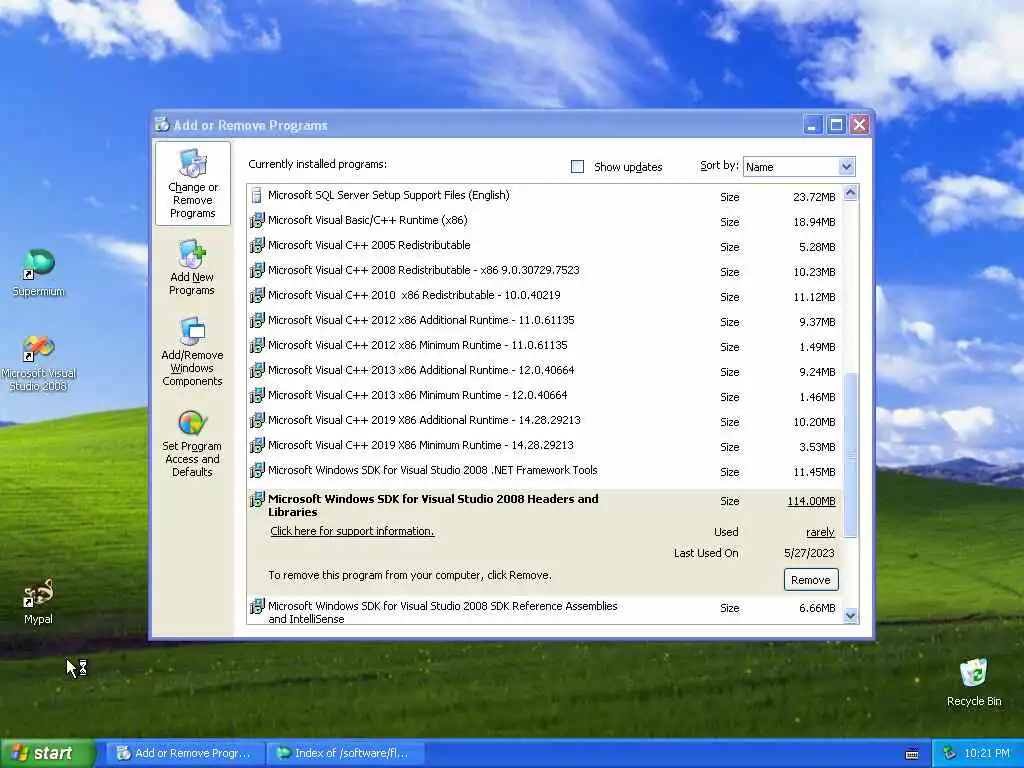Click icon of SDK Reference Assemblies and IntelliSense
Screen dimensions: 1024x768
(257, 607)
